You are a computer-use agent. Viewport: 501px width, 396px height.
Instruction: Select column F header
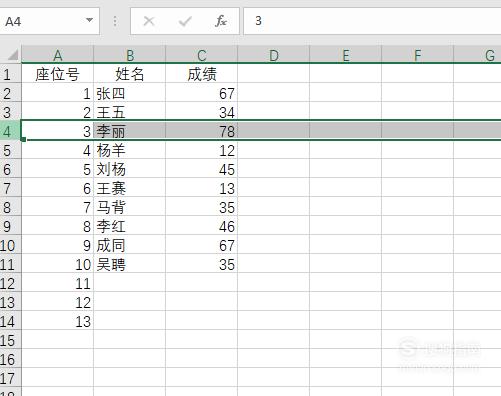point(418,55)
